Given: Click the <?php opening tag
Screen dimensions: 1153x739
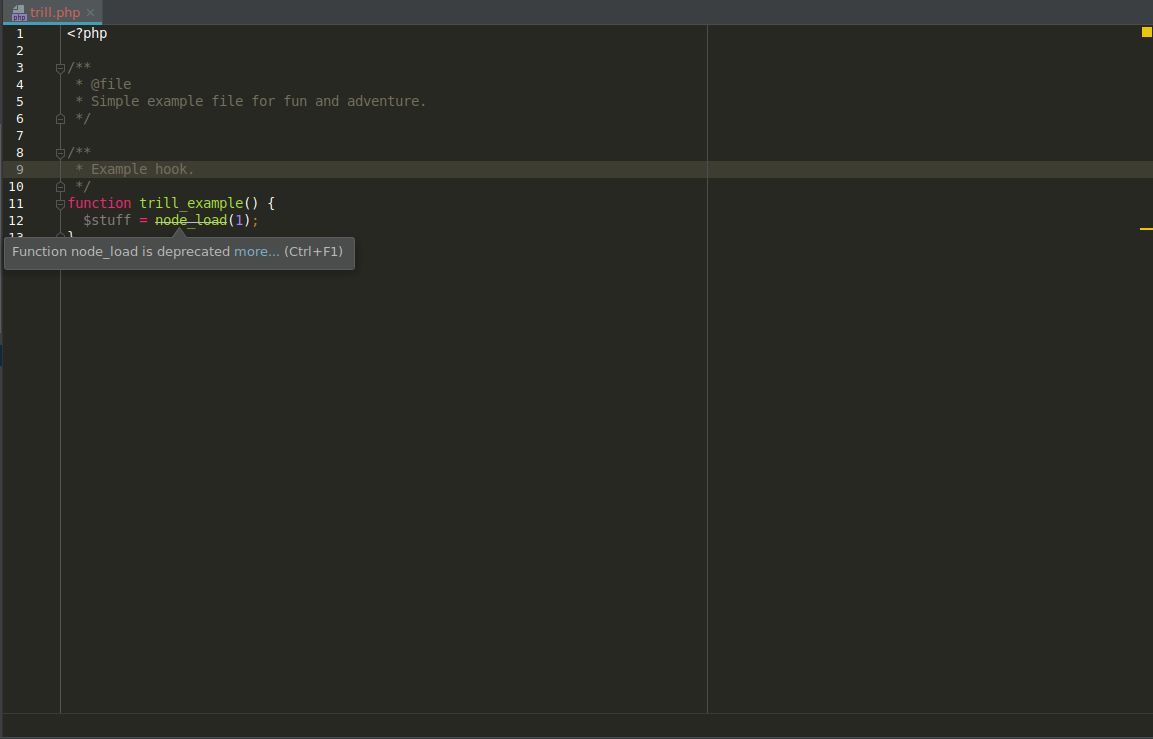Looking at the screenshot, I should 87,34.
